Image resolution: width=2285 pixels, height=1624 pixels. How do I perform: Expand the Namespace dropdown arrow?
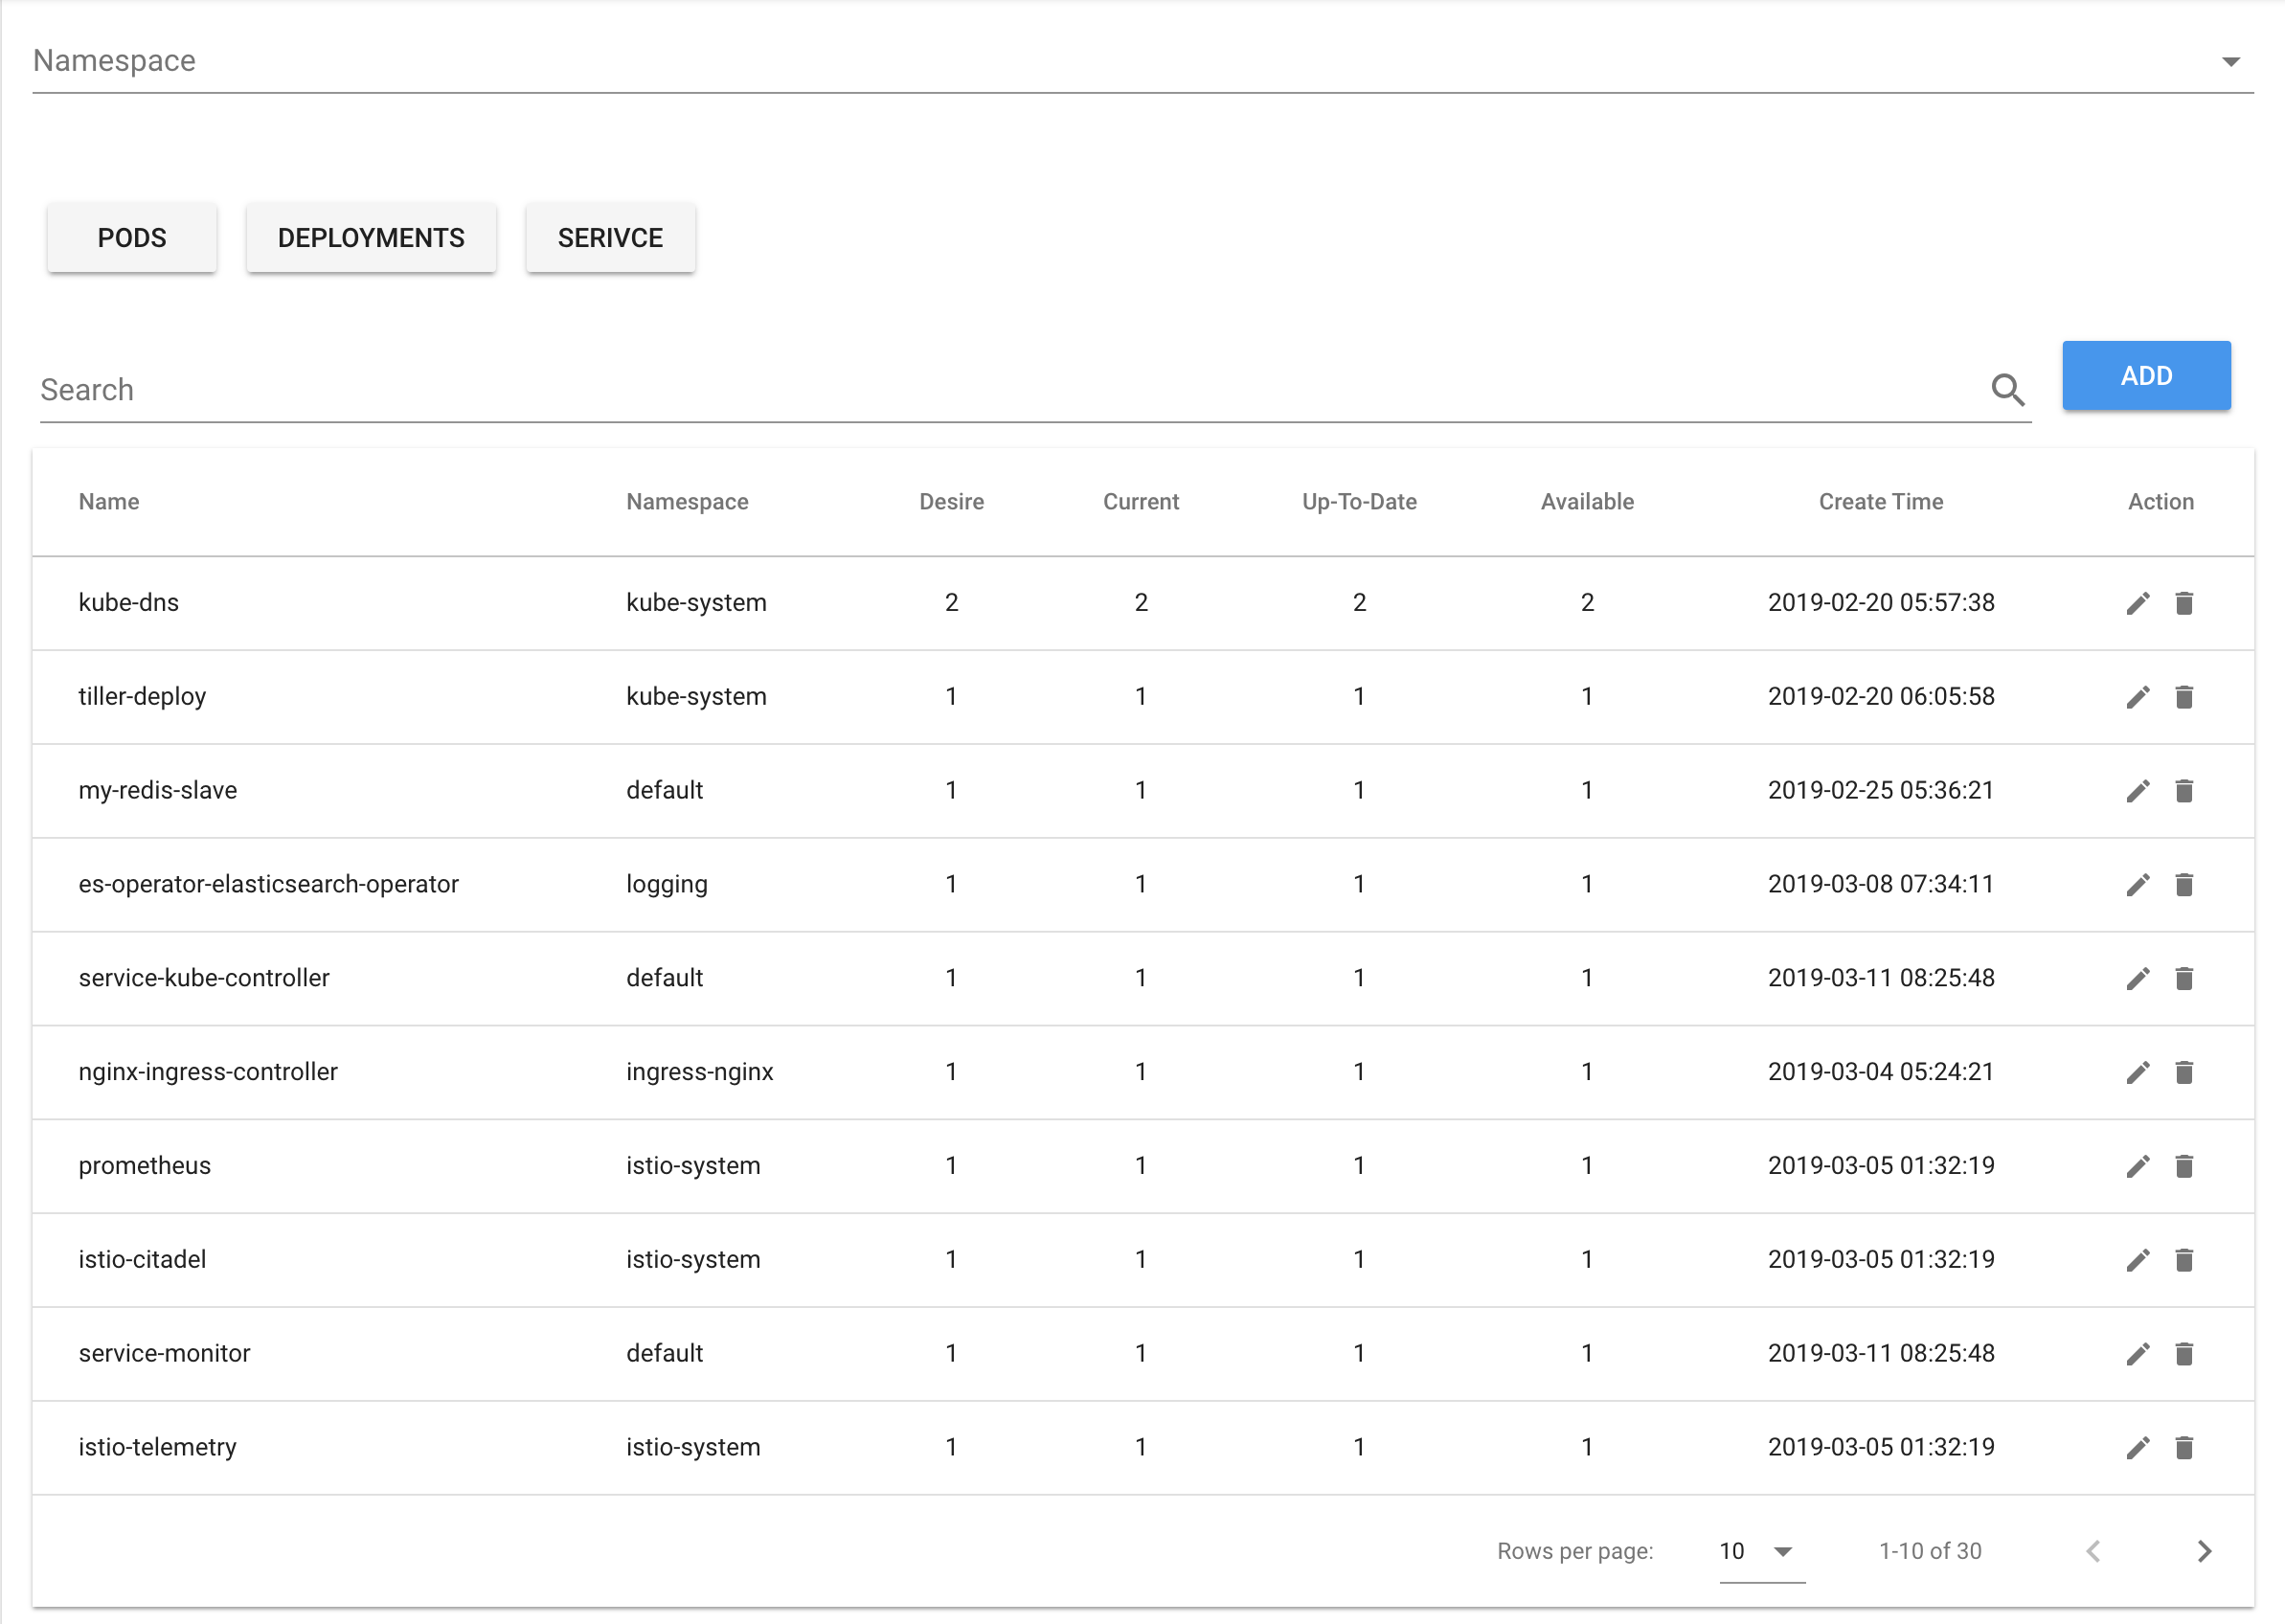click(x=2232, y=60)
